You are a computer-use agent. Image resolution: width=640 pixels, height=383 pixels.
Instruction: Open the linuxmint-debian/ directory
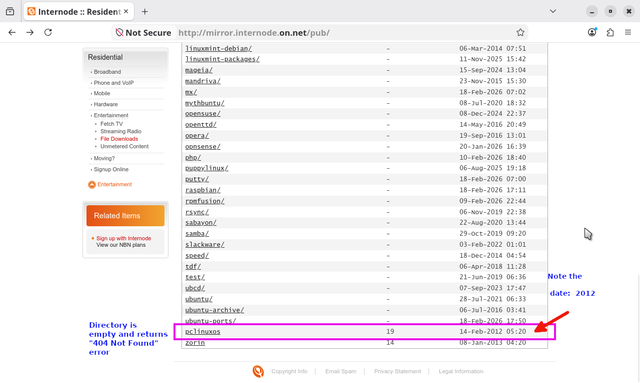[218, 49]
